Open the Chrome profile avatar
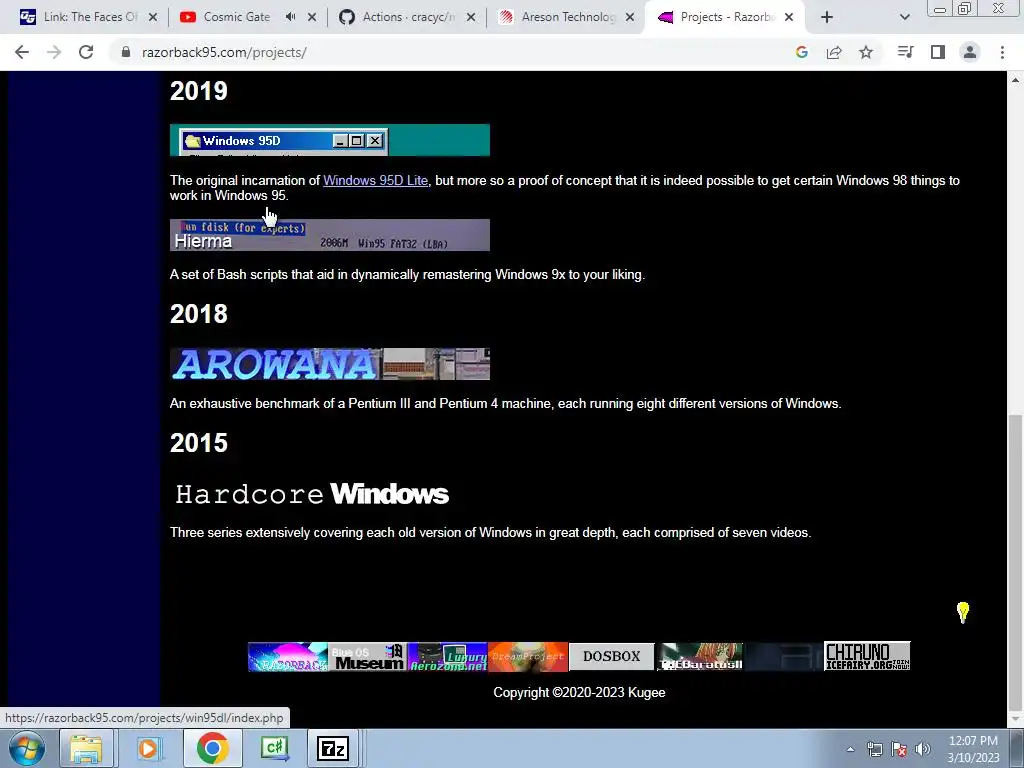This screenshot has height=768, width=1024. [970, 52]
